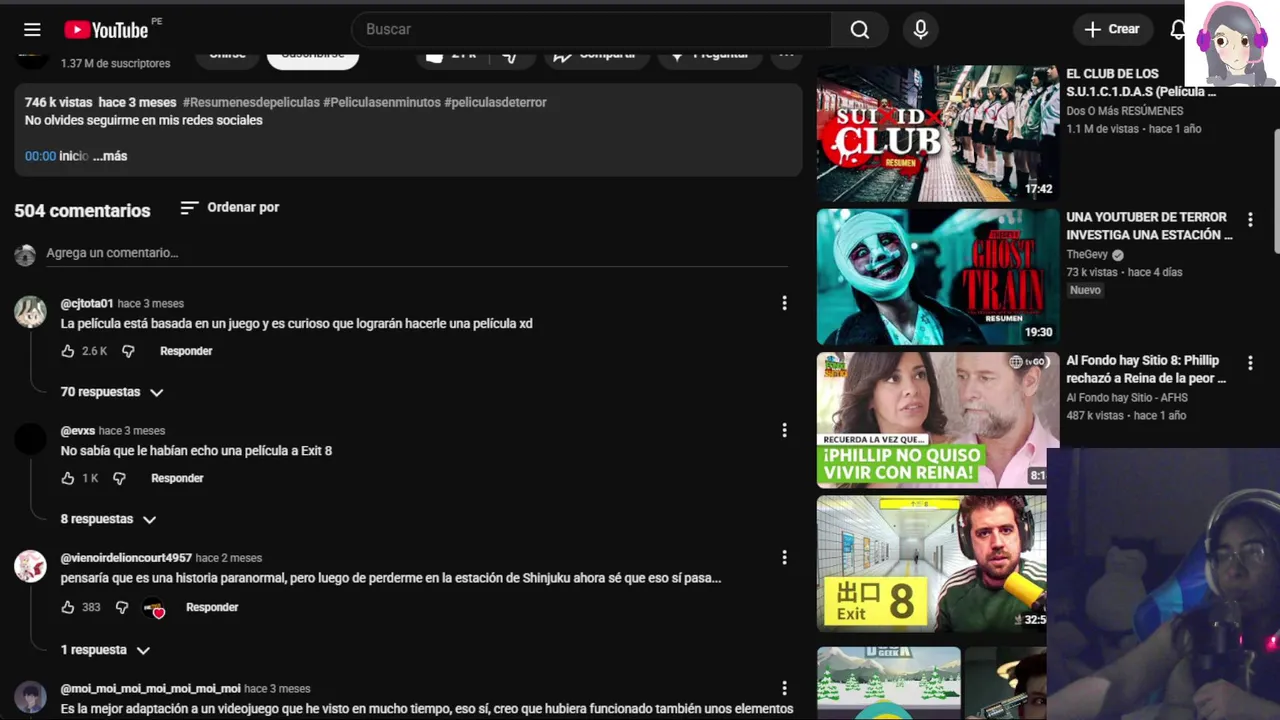Open the hamburger guide menu
1280x720 pixels.
(32, 30)
